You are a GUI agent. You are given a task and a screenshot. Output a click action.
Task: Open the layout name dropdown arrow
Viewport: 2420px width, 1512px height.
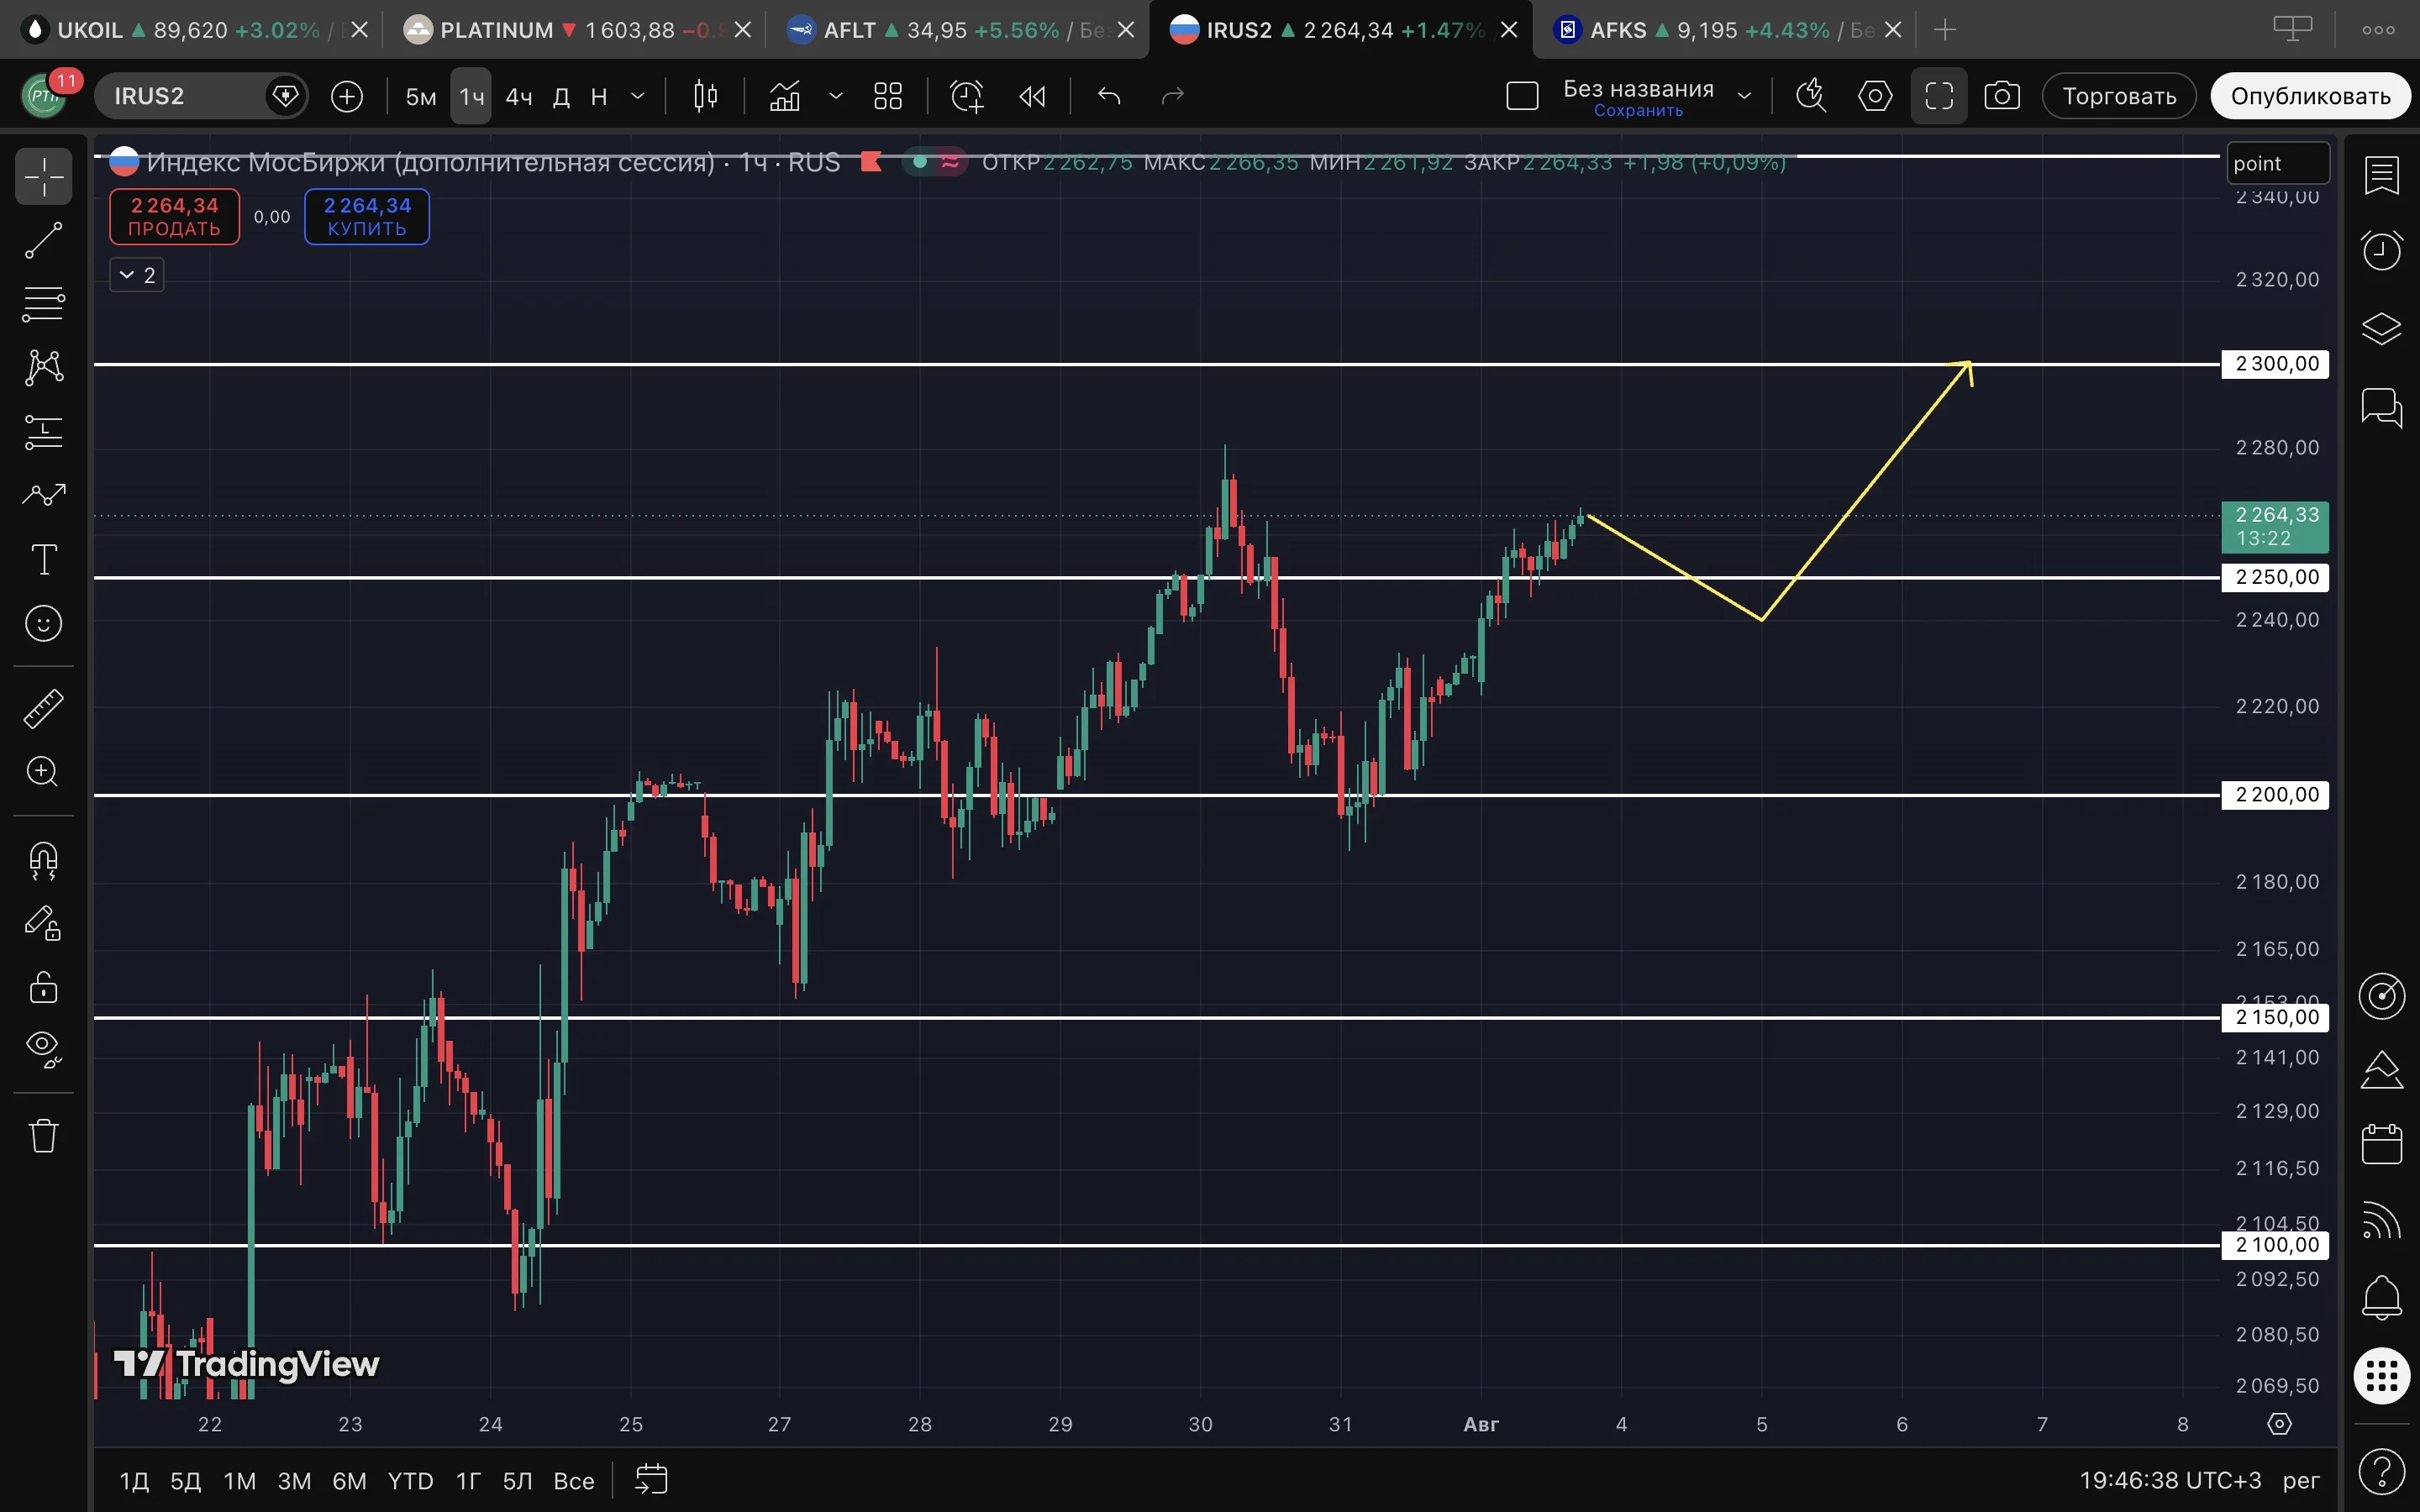point(1744,96)
